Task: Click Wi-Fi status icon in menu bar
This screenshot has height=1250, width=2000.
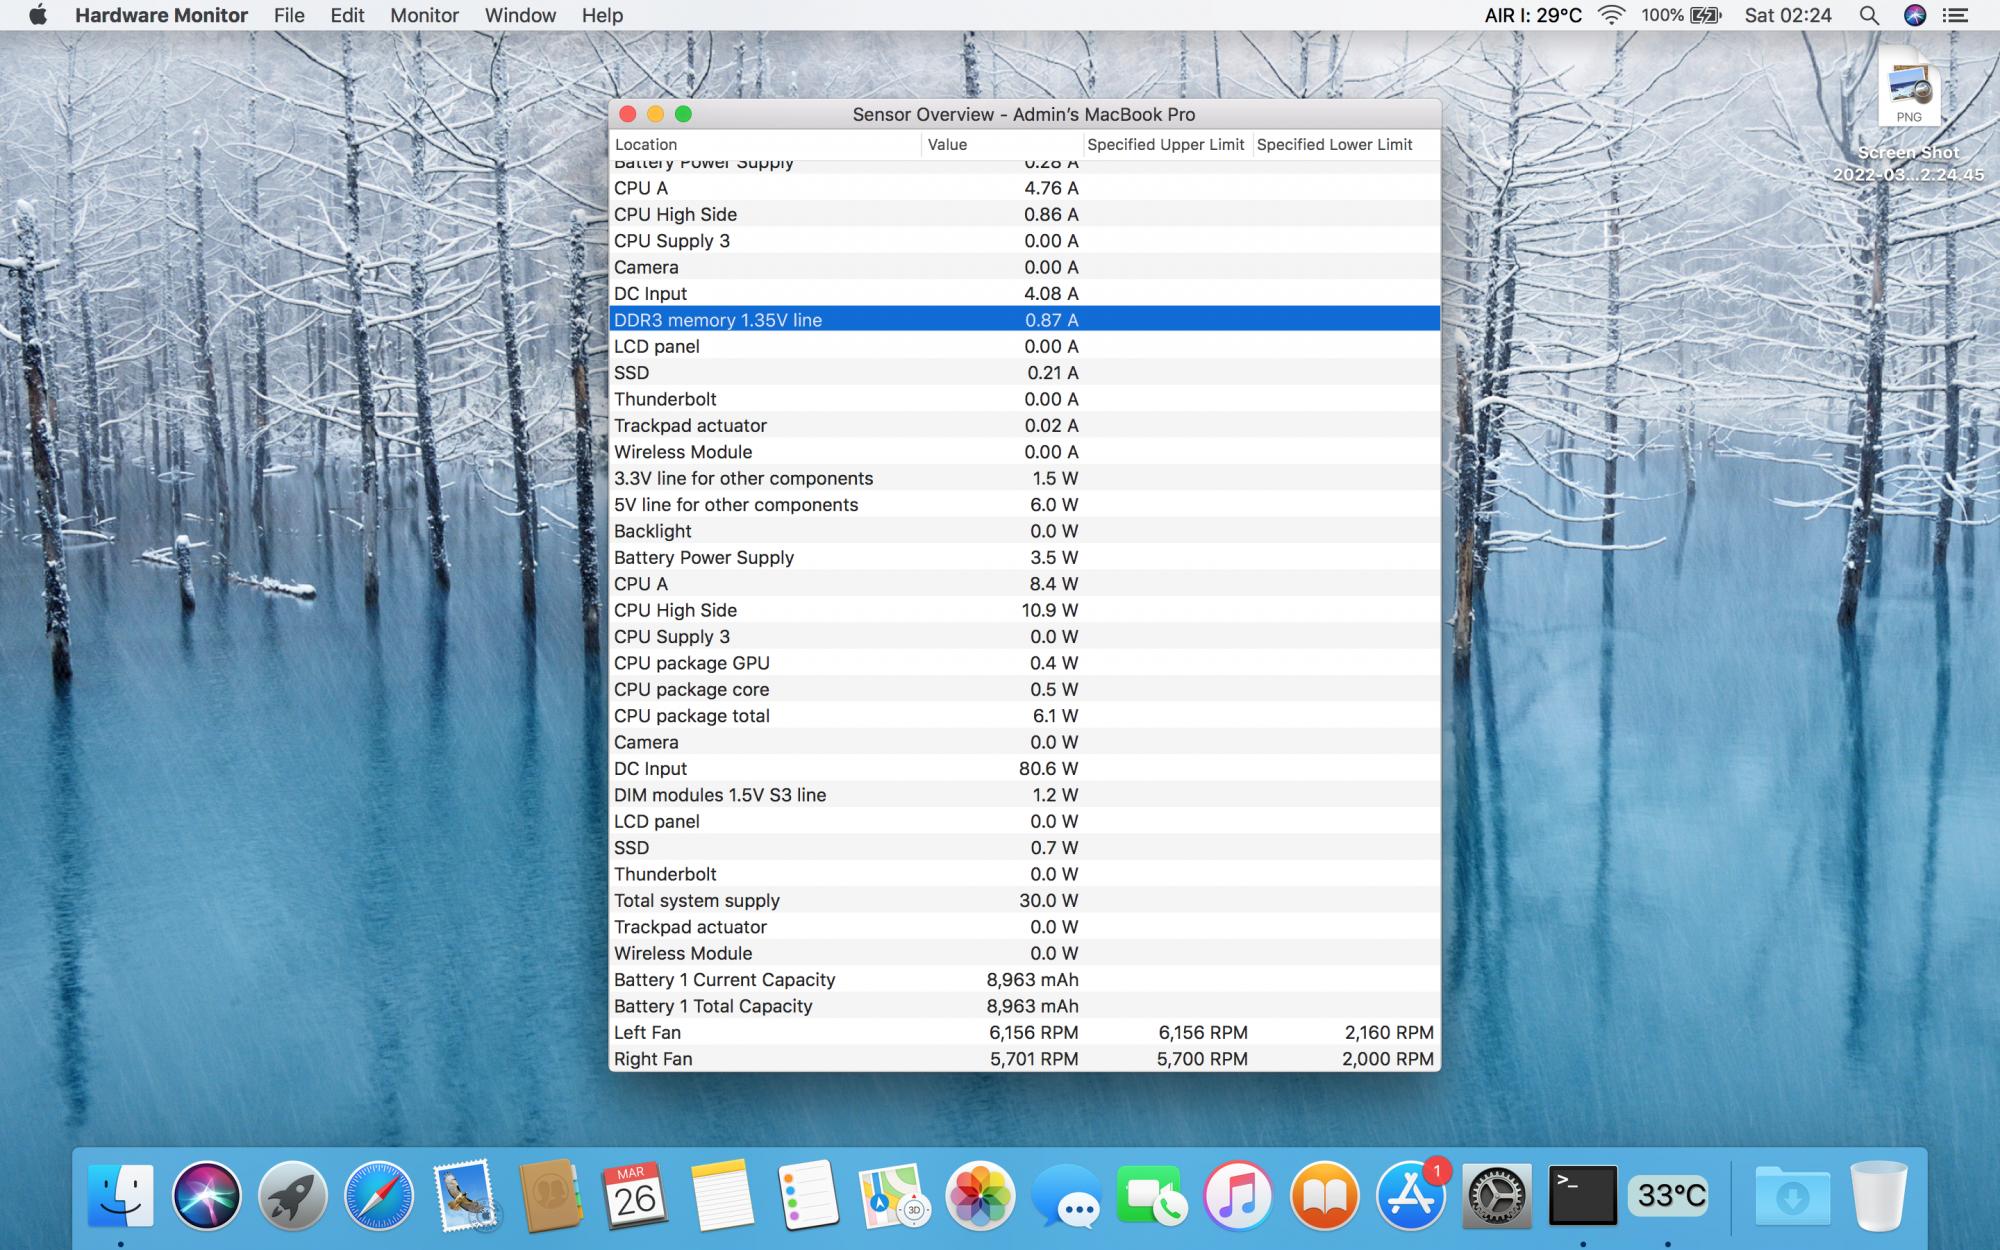Action: pyautogui.click(x=1611, y=15)
